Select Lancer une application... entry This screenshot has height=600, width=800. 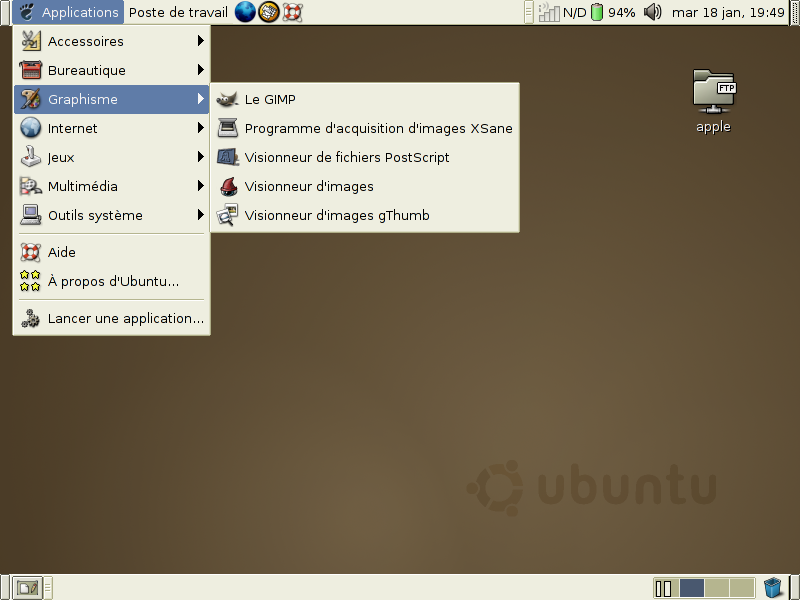(x=111, y=318)
